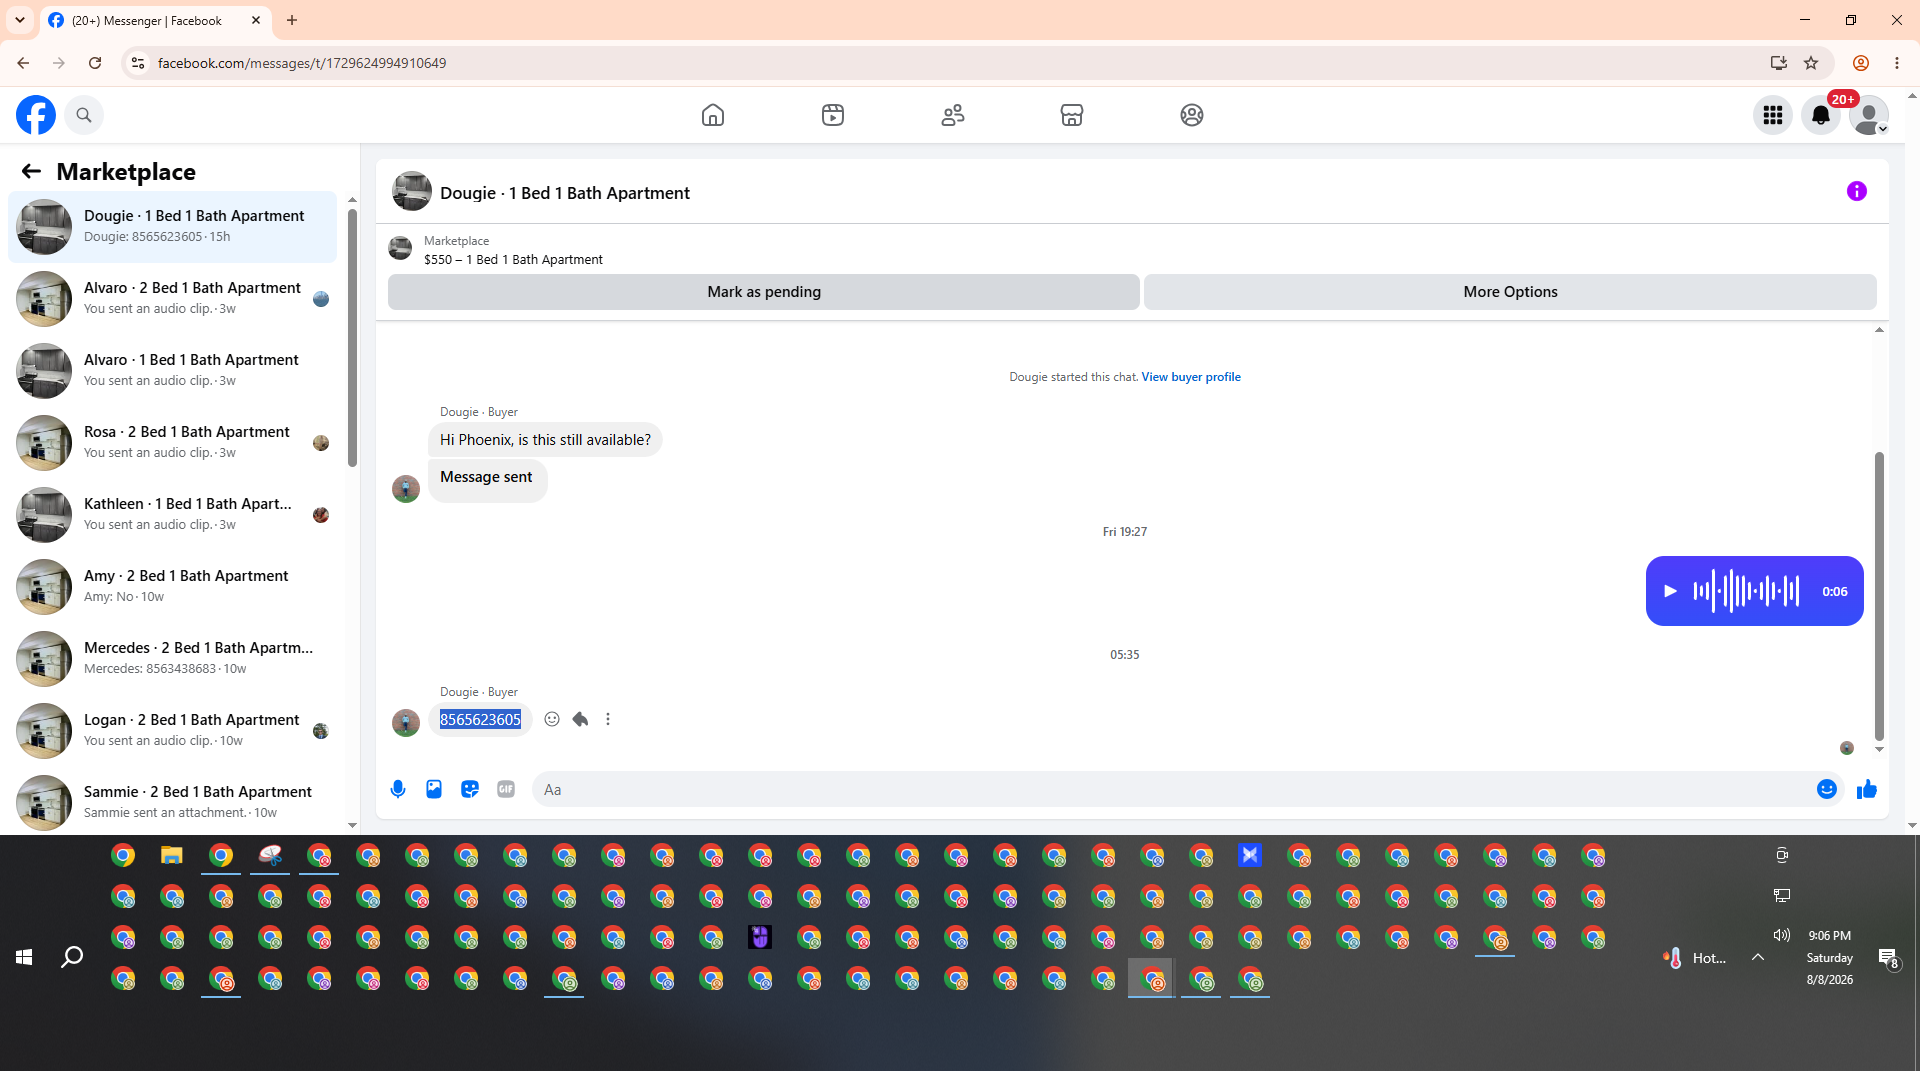Switch to the Messenger | Facebook tab
1920x1071 pixels.
tap(146, 20)
